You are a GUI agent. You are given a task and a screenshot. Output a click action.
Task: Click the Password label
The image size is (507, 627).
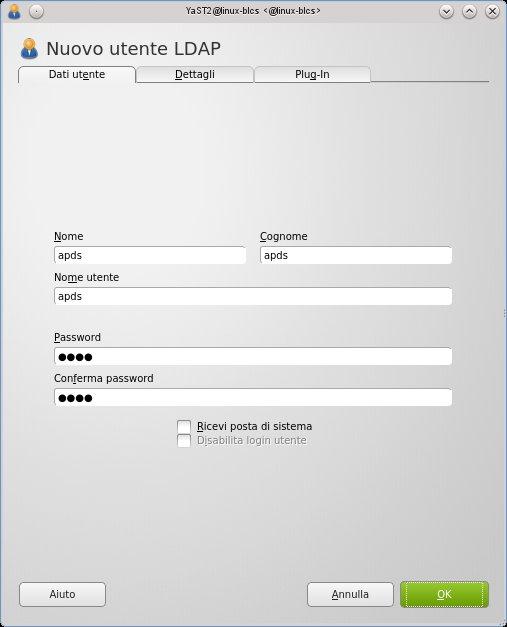[x=77, y=337]
